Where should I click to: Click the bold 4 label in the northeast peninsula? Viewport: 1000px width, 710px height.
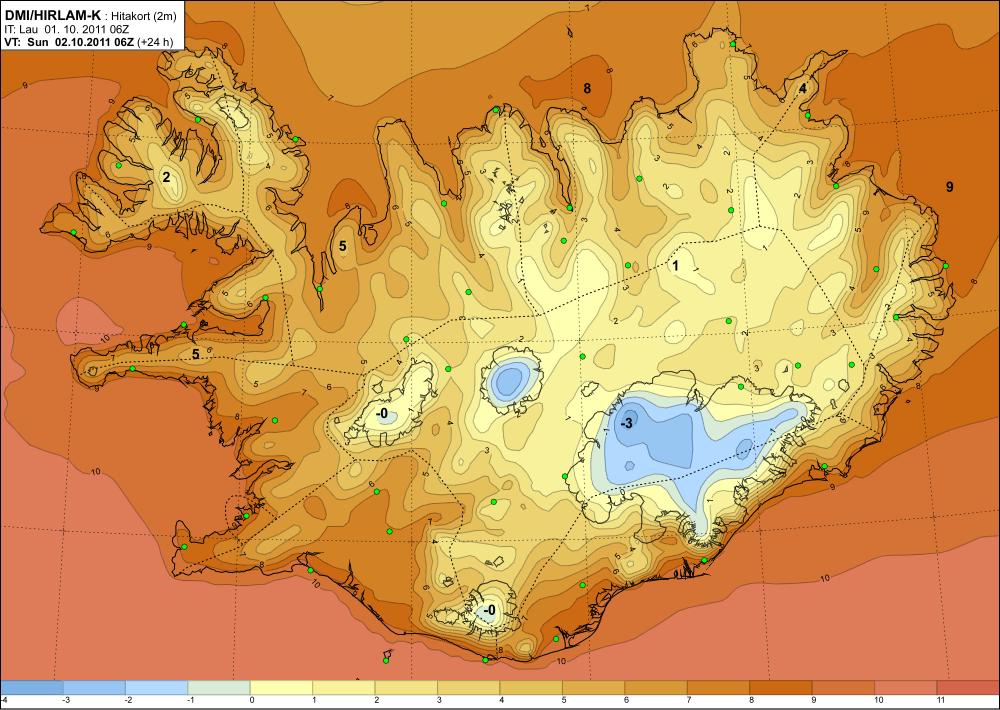[x=802, y=88]
